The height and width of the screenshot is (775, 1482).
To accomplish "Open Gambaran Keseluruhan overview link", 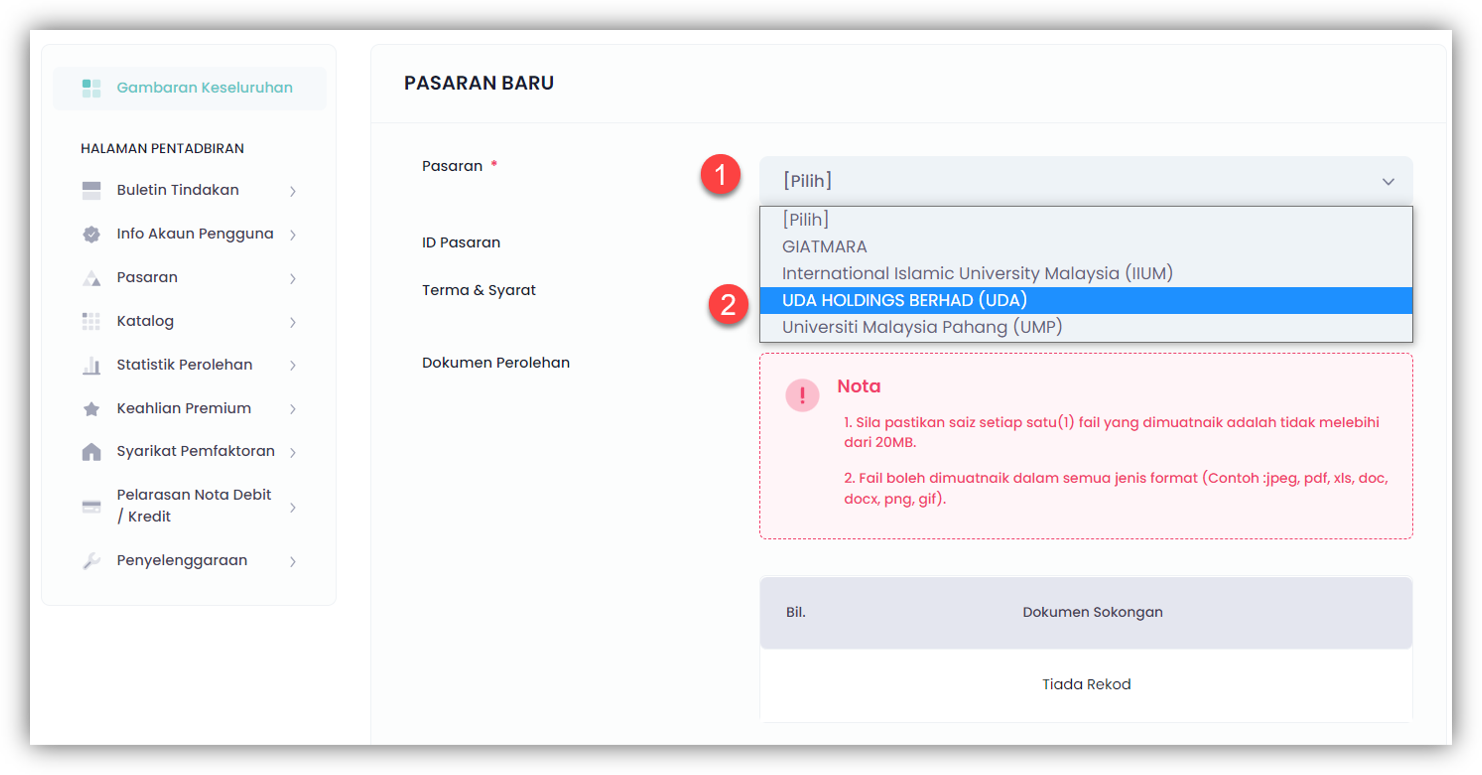I will 204,88.
